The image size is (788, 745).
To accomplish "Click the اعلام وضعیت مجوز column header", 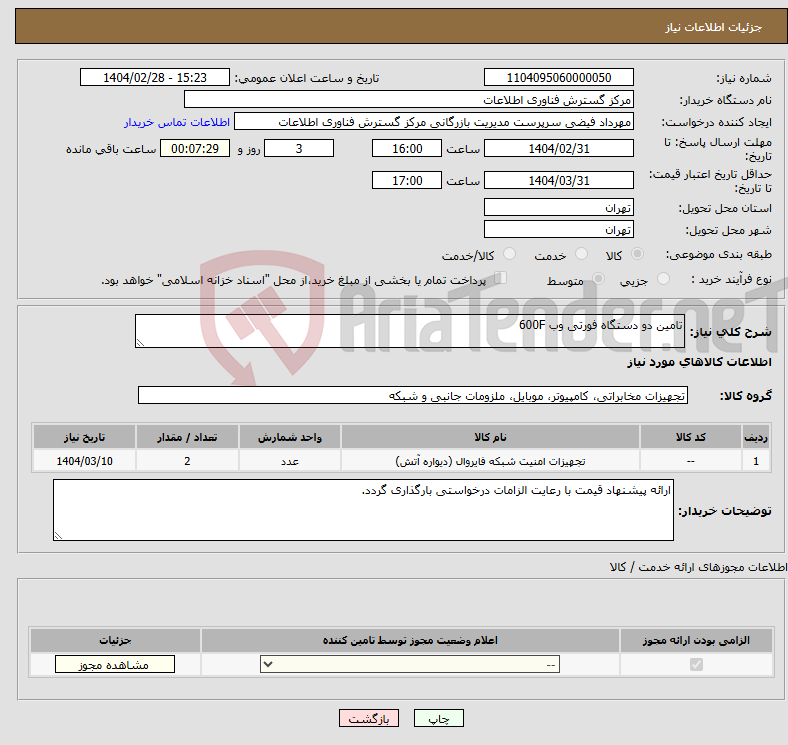I will [410, 640].
